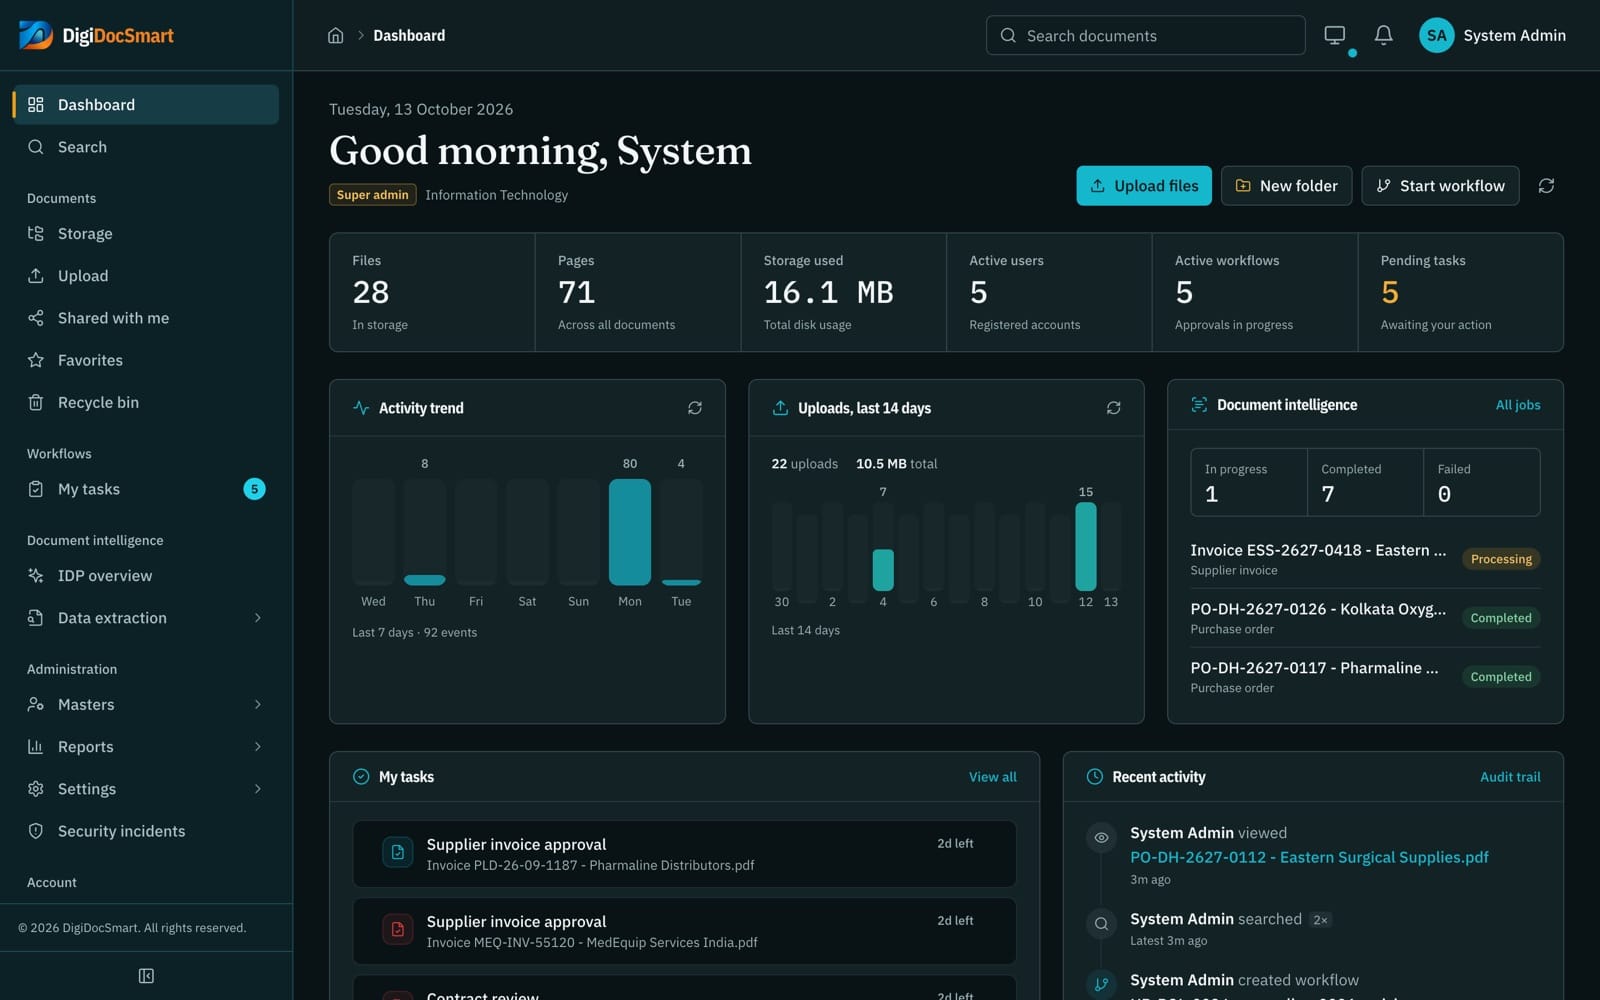Click the search icon beside System Admin searched

pos(1101,924)
